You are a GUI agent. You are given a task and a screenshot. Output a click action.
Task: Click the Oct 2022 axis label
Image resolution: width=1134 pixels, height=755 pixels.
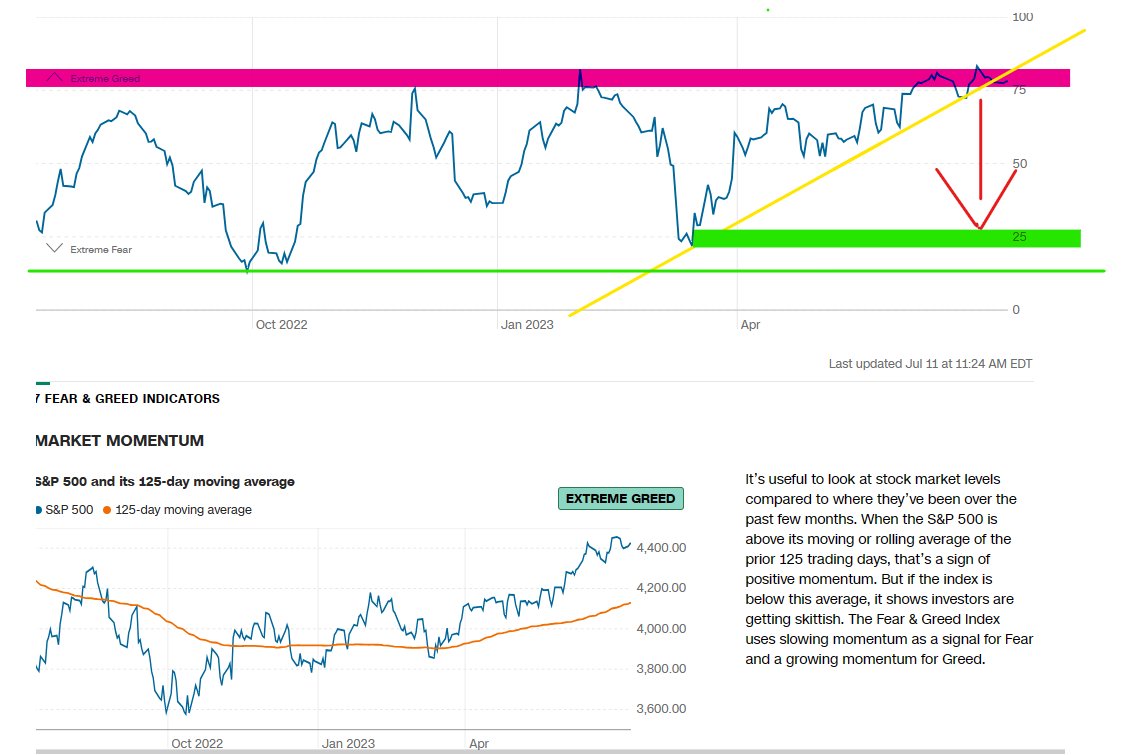[x=281, y=324]
